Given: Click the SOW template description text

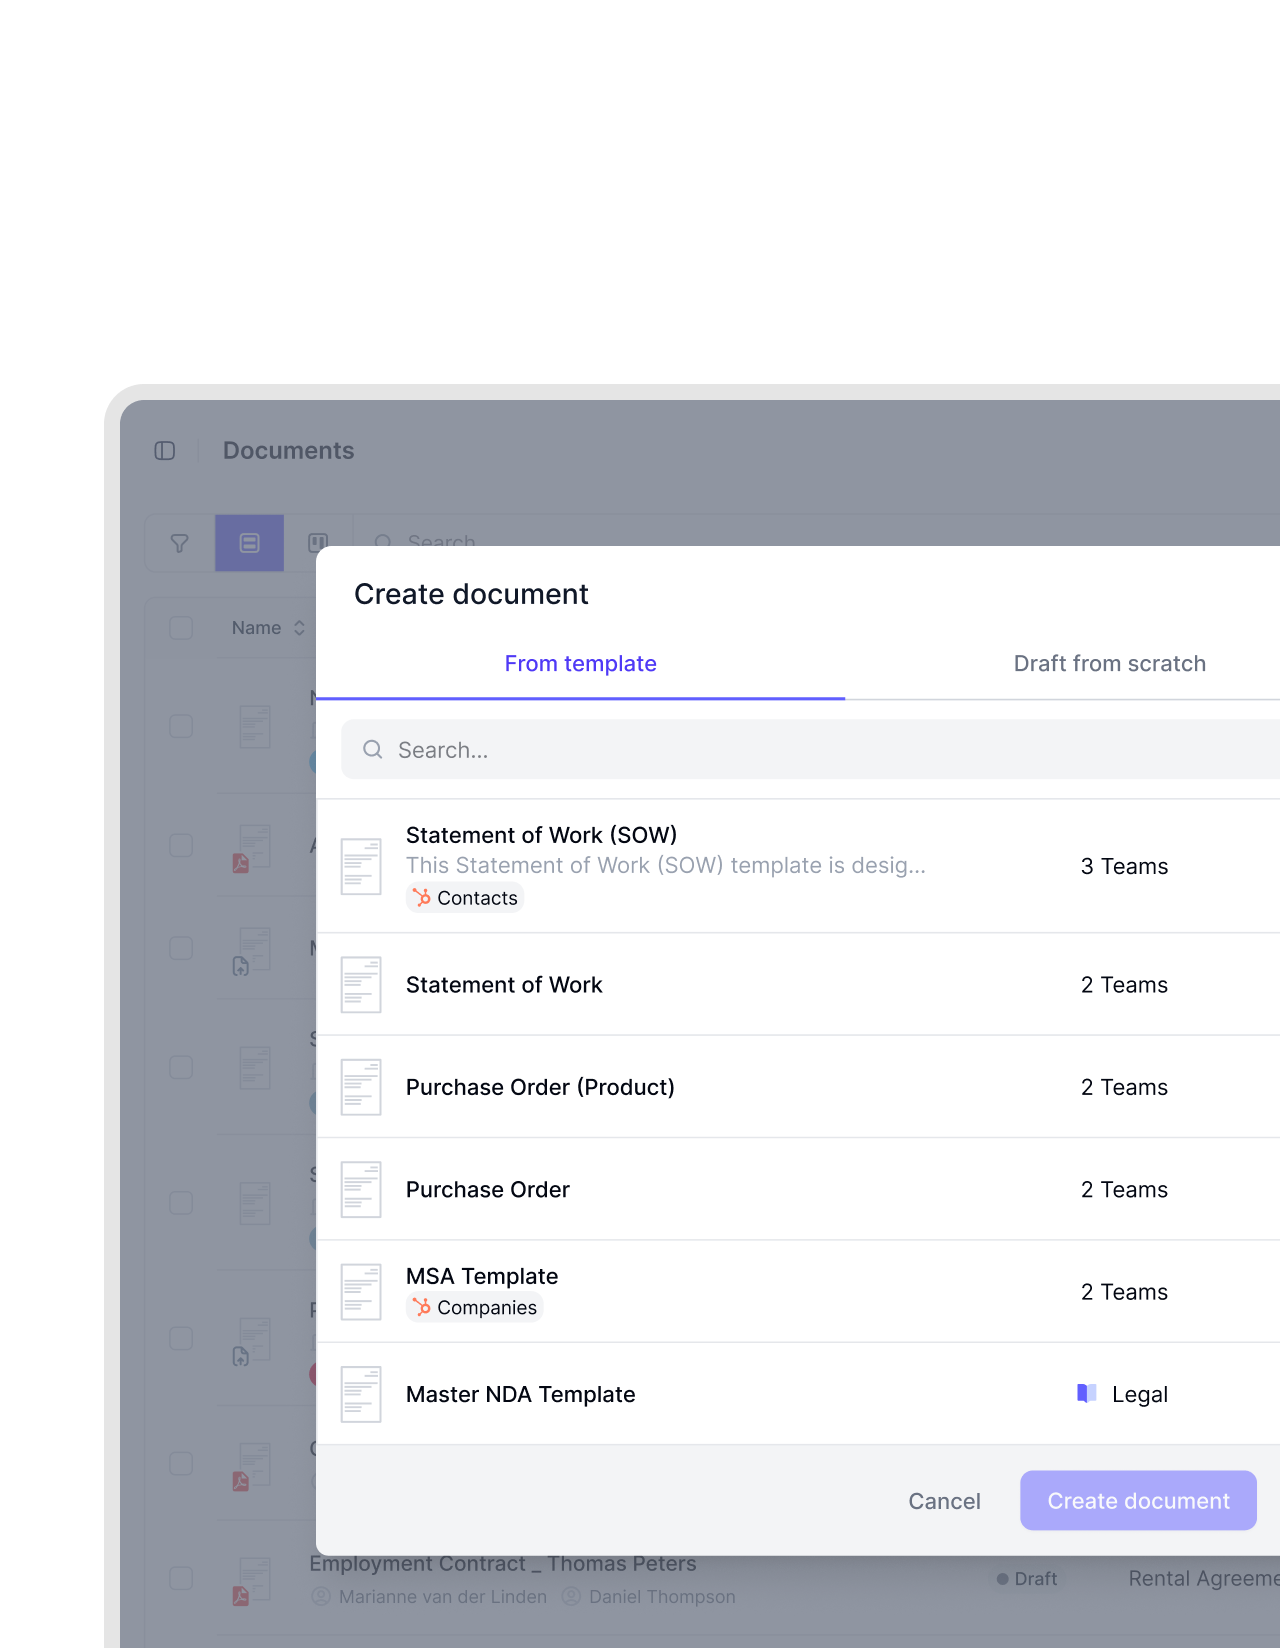Looking at the screenshot, I should 666,866.
